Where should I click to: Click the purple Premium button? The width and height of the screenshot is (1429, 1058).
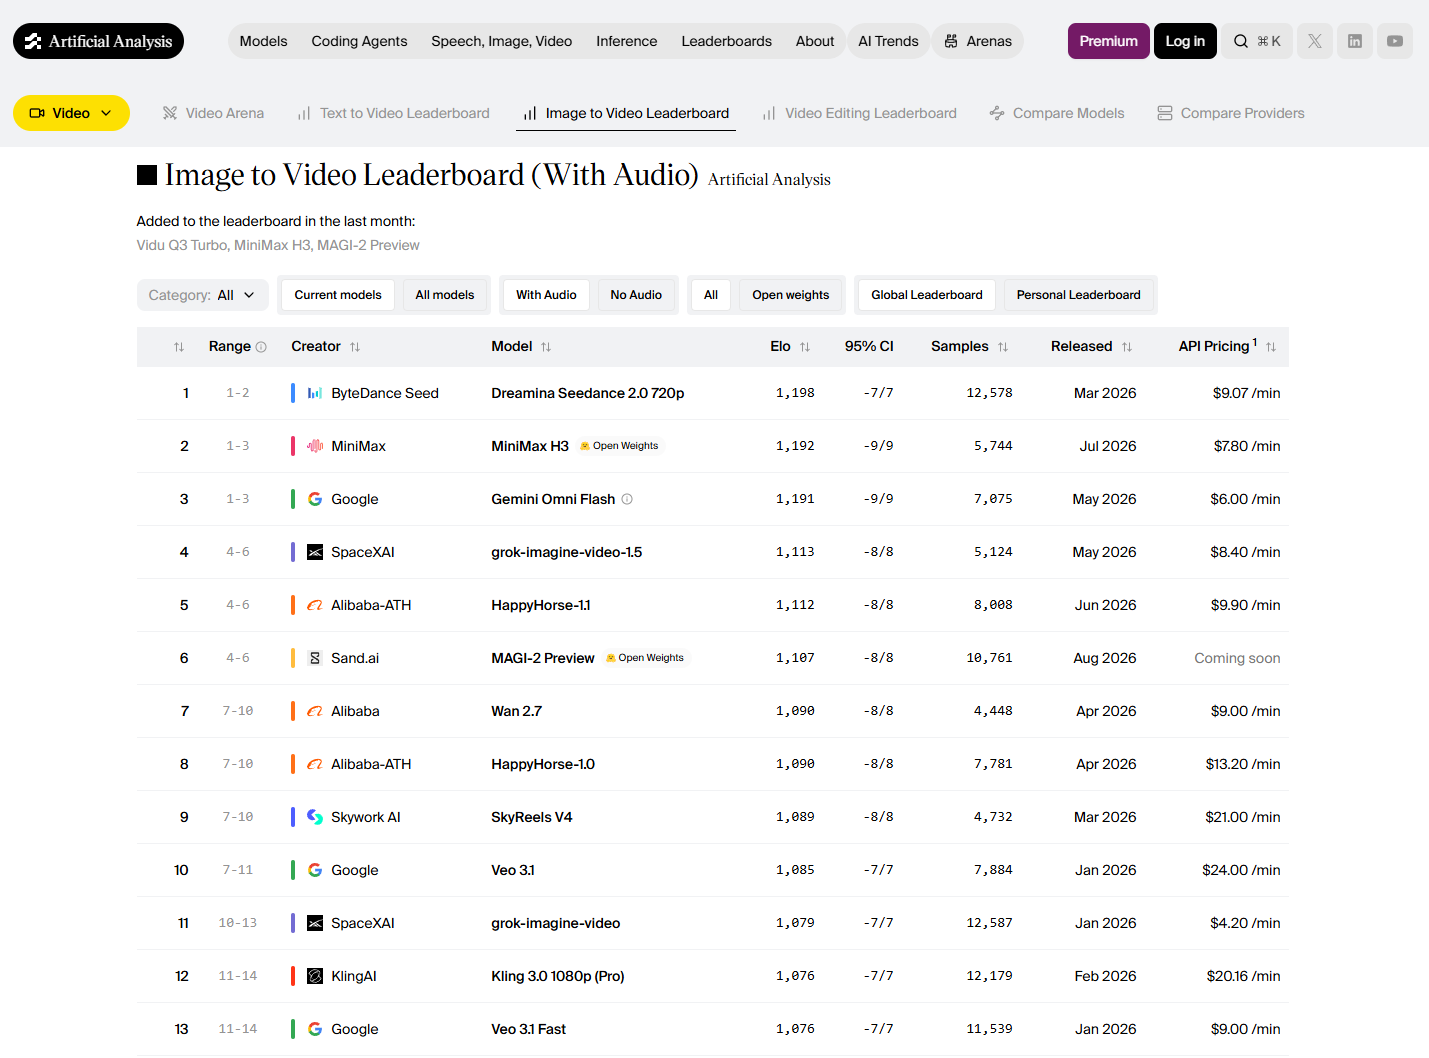(x=1109, y=41)
